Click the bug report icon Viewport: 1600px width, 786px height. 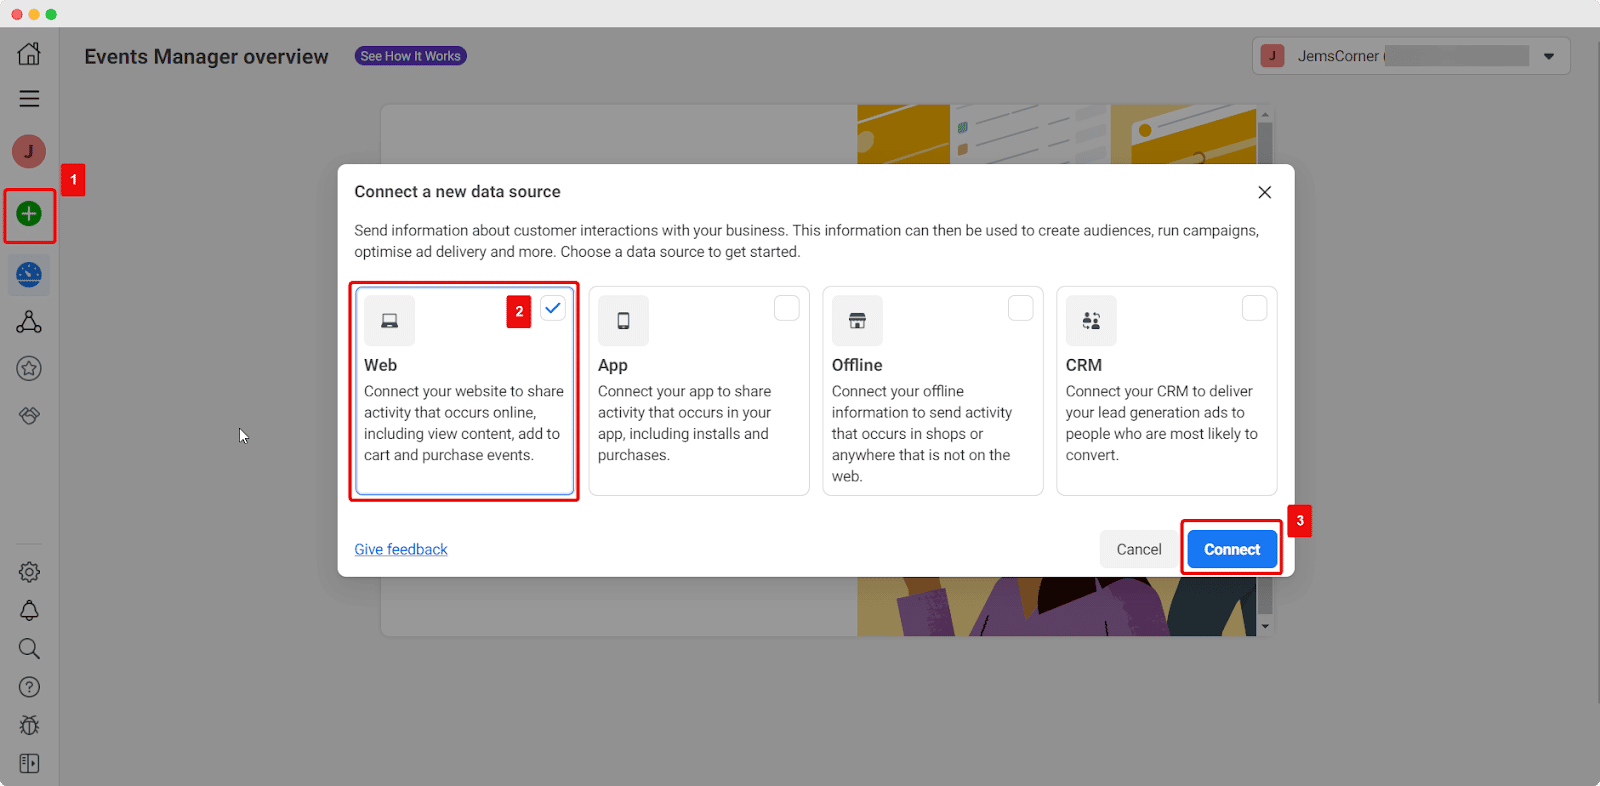tap(29, 725)
